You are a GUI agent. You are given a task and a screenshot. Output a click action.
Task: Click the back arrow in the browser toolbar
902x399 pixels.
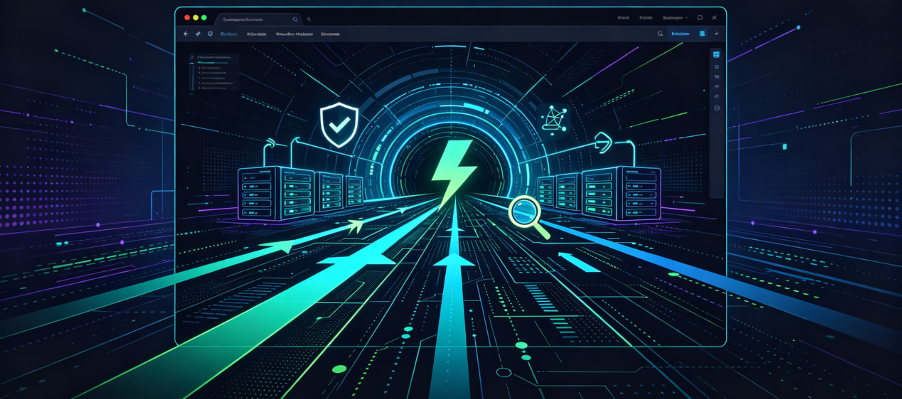pos(186,34)
